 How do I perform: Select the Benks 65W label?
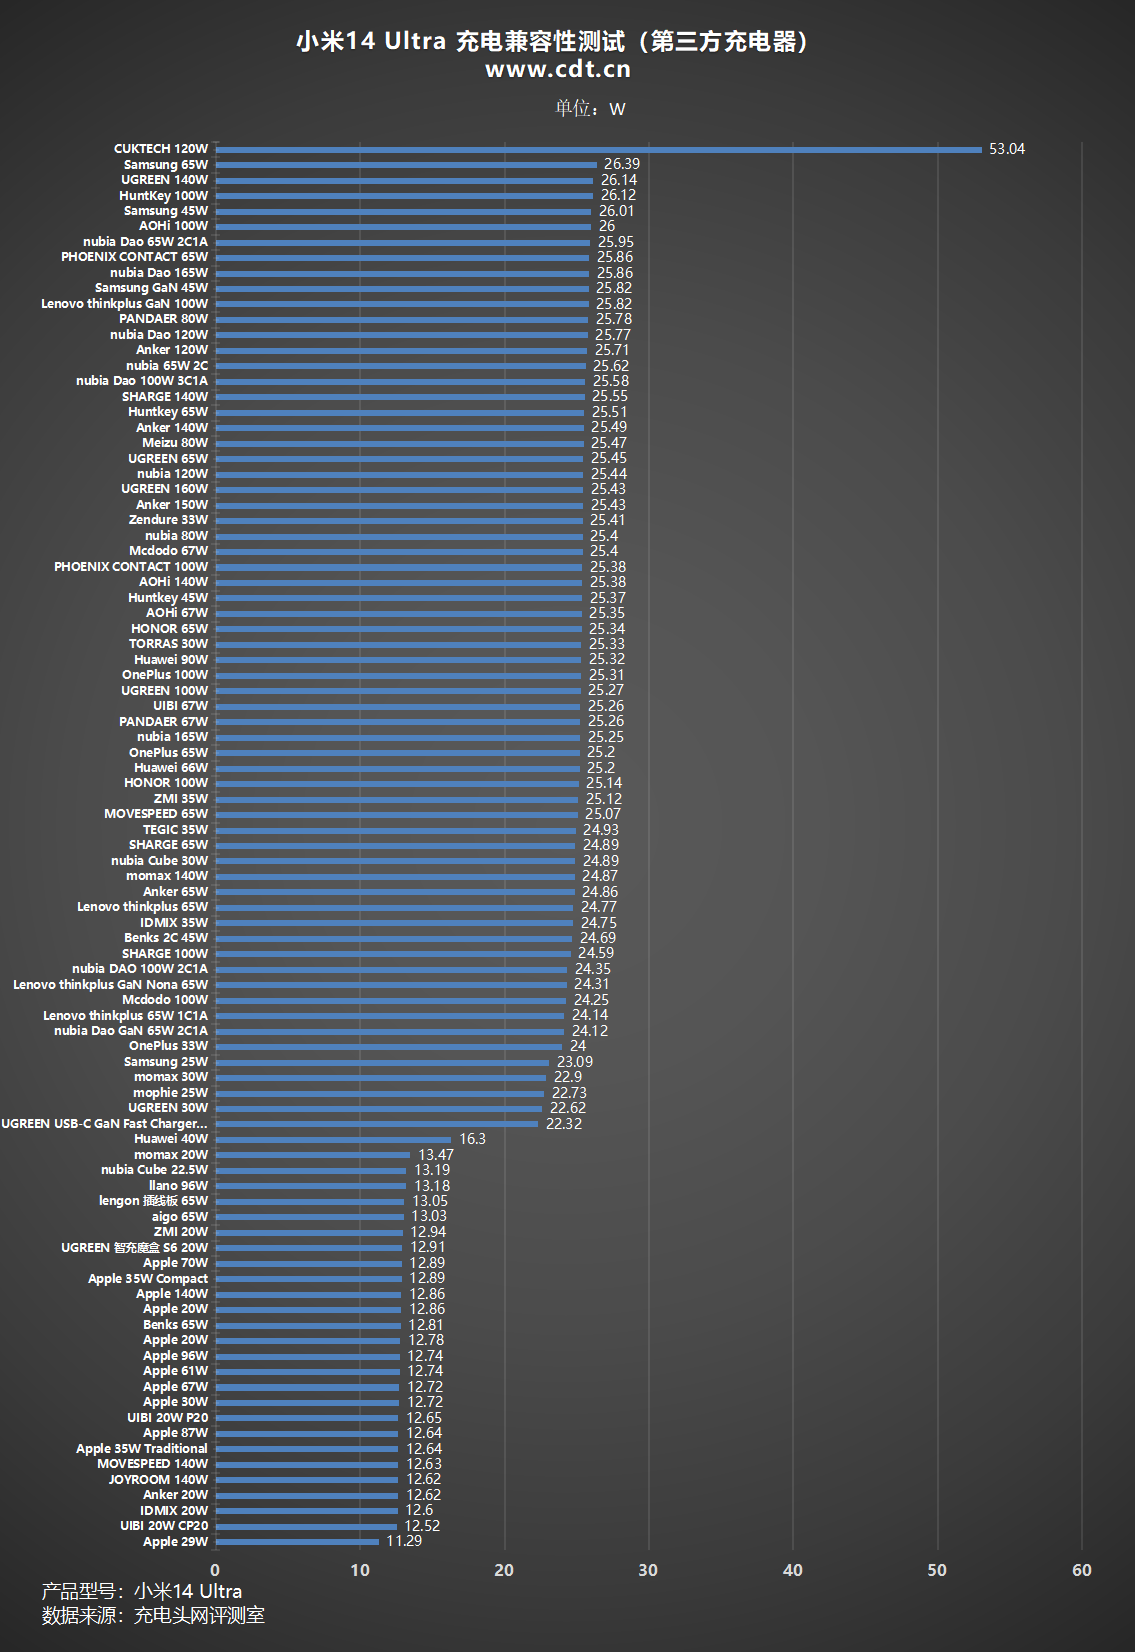point(176,1325)
